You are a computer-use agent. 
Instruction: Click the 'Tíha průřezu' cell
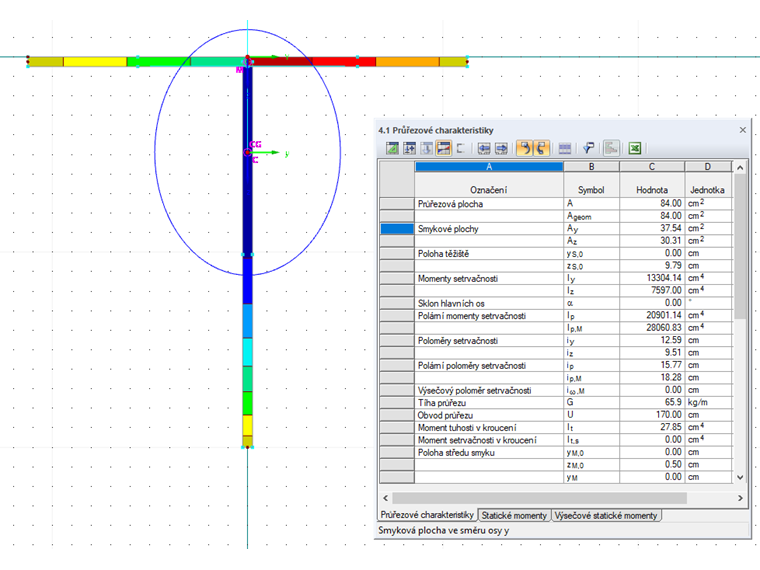click(489, 403)
